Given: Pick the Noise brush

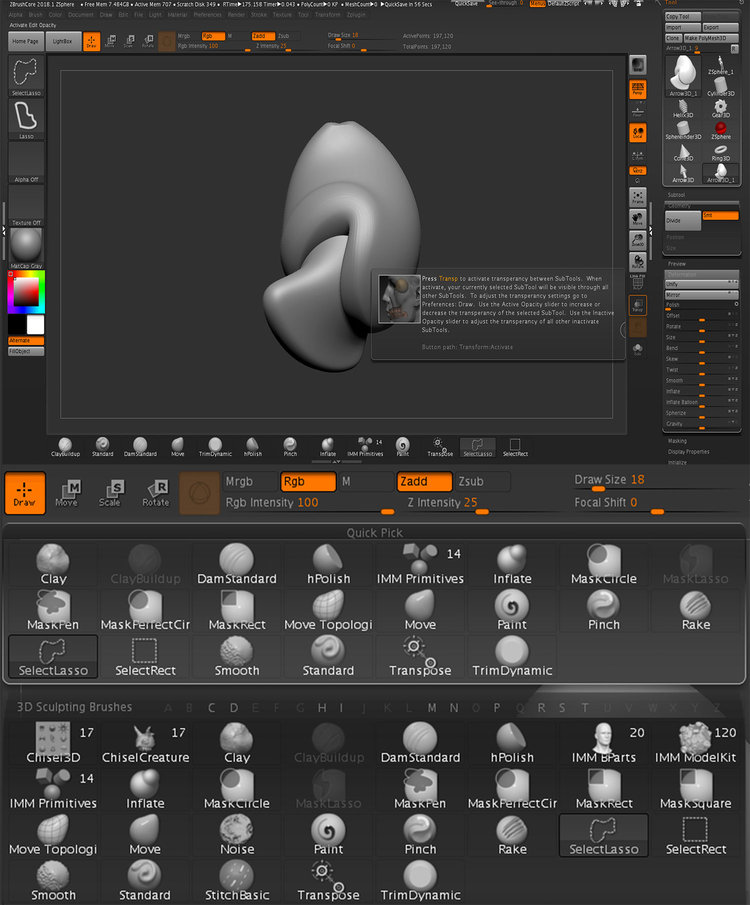Looking at the screenshot, I should (x=237, y=835).
